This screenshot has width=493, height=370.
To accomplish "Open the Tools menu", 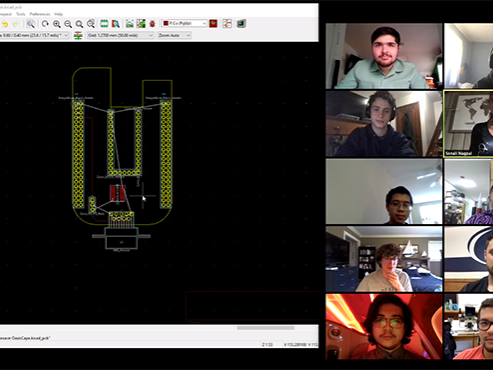I will (x=21, y=14).
